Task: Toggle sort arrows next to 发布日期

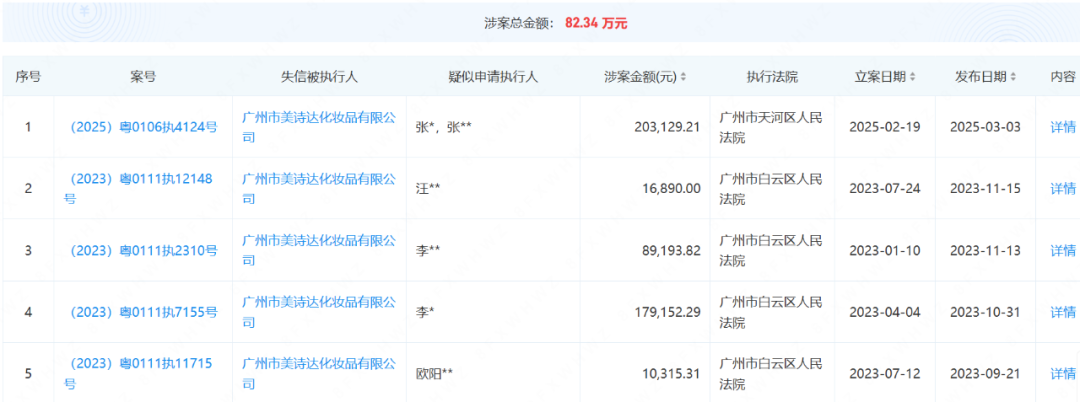Action: [x=1013, y=77]
